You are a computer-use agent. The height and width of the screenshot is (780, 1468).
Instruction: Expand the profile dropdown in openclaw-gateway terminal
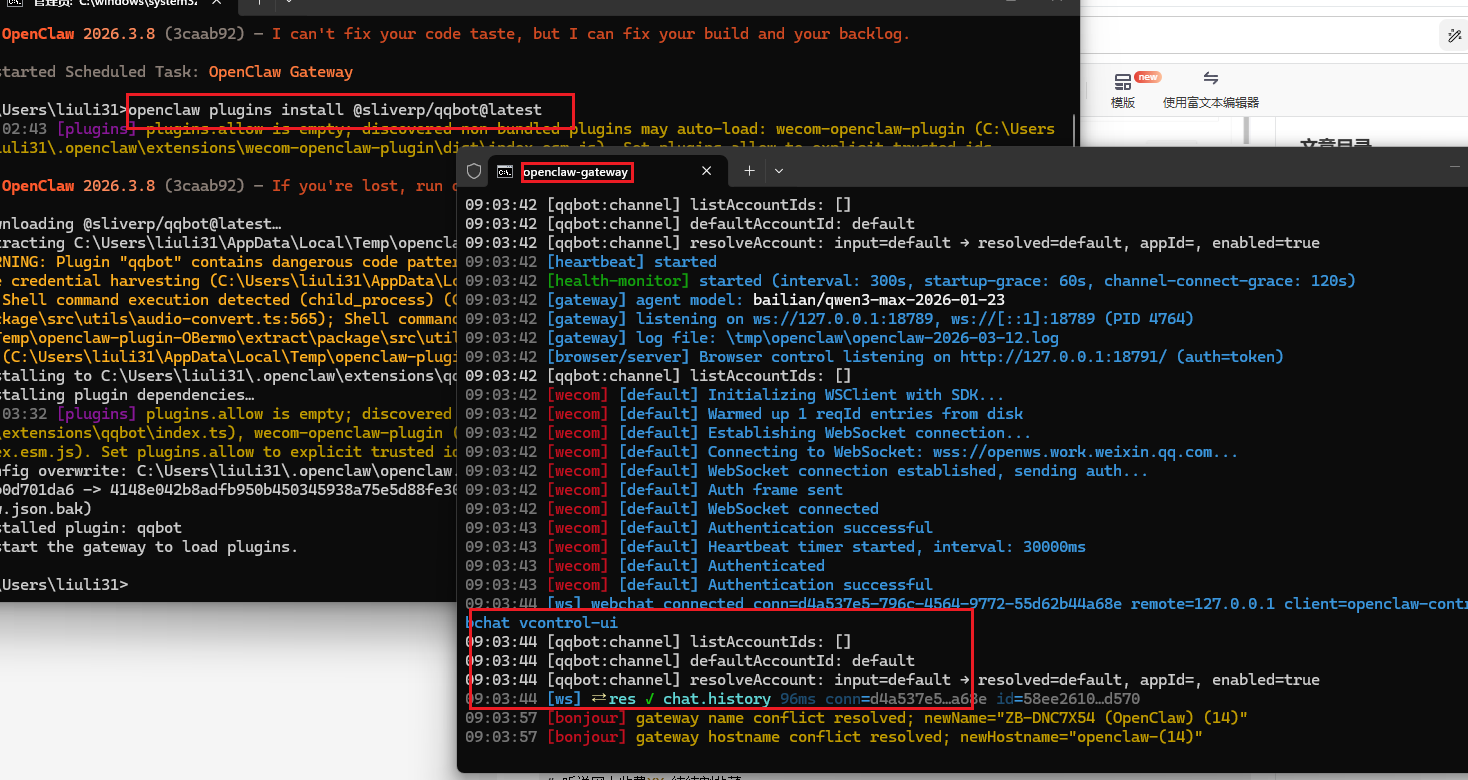(779, 171)
